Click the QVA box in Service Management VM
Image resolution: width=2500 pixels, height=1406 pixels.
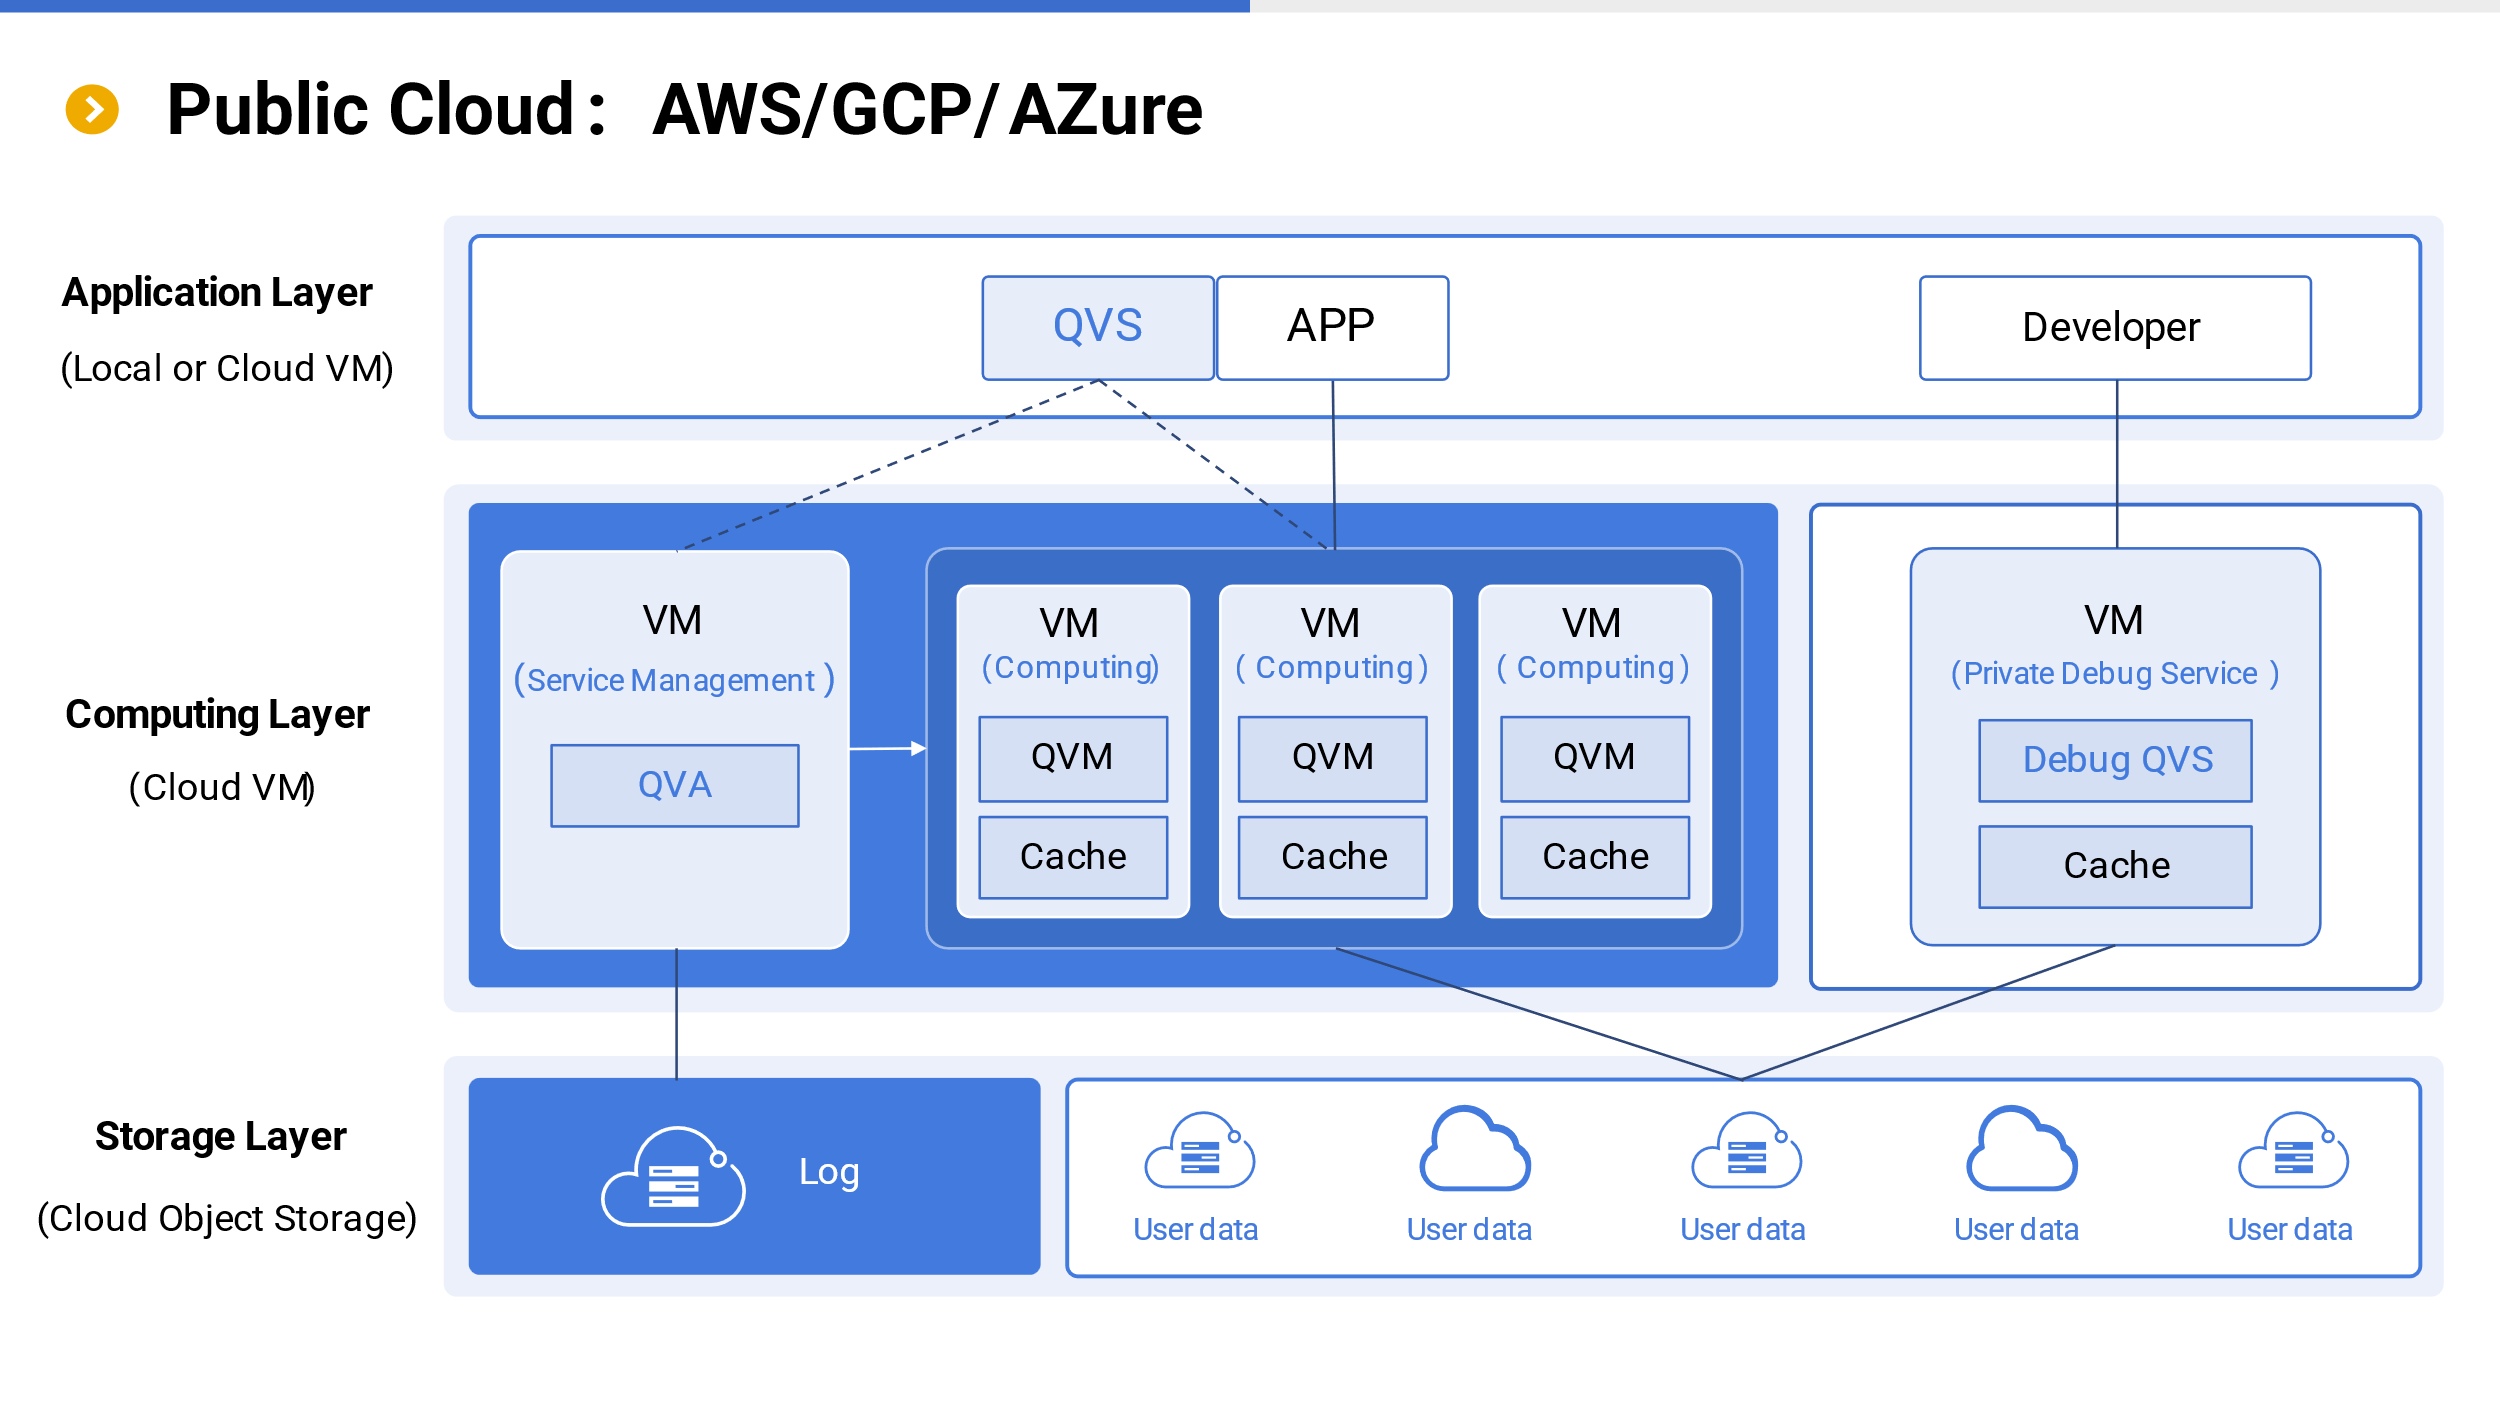(x=674, y=785)
